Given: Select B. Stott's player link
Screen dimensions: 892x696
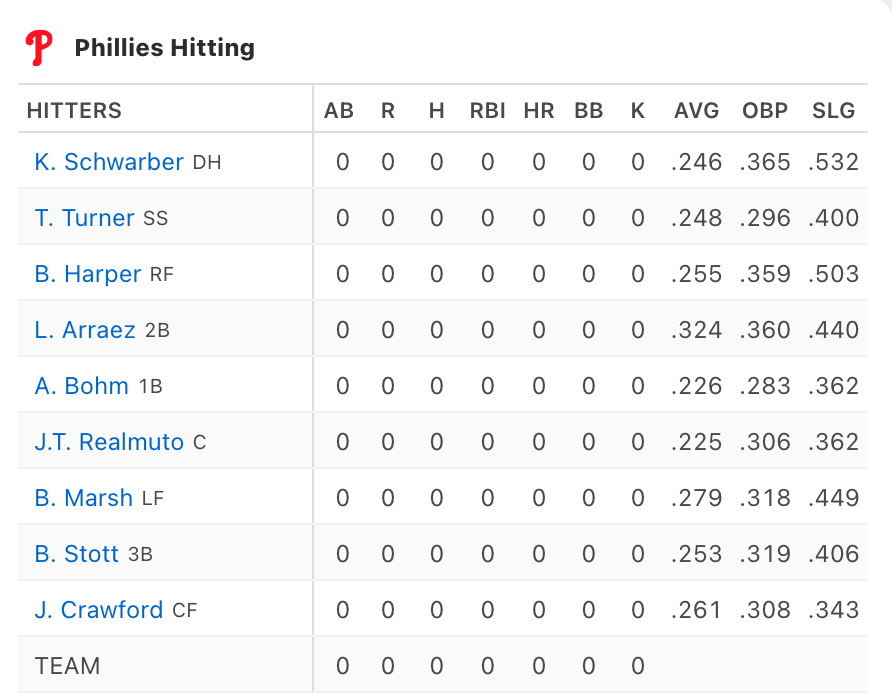Looking at the screenshot, I should click(x=77, y=554).
